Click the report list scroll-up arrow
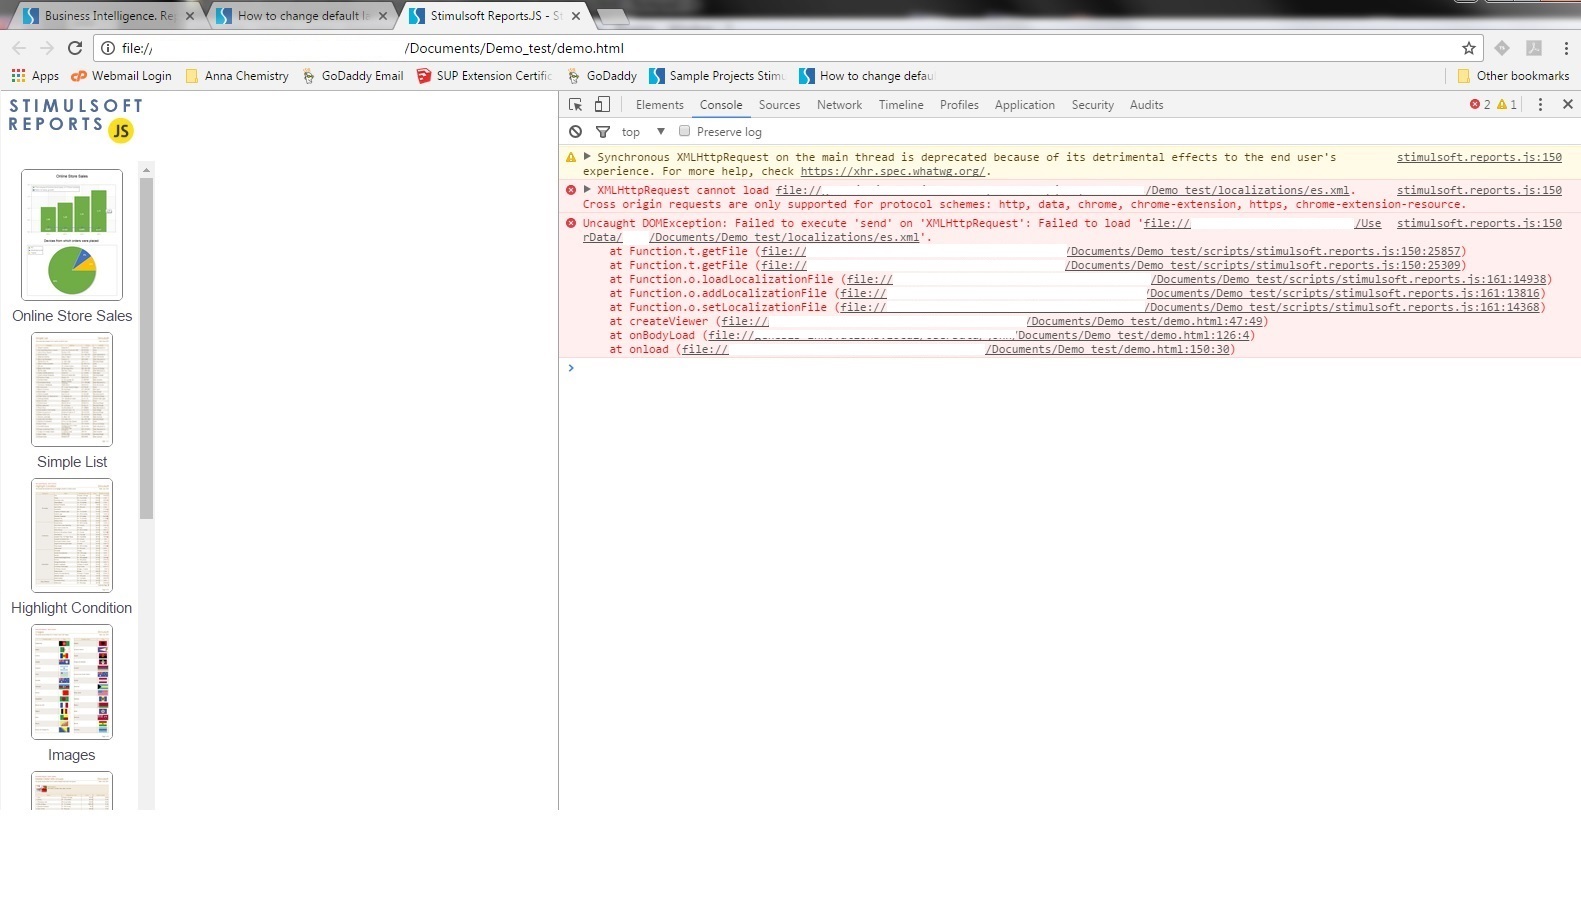 click(147, 170)
